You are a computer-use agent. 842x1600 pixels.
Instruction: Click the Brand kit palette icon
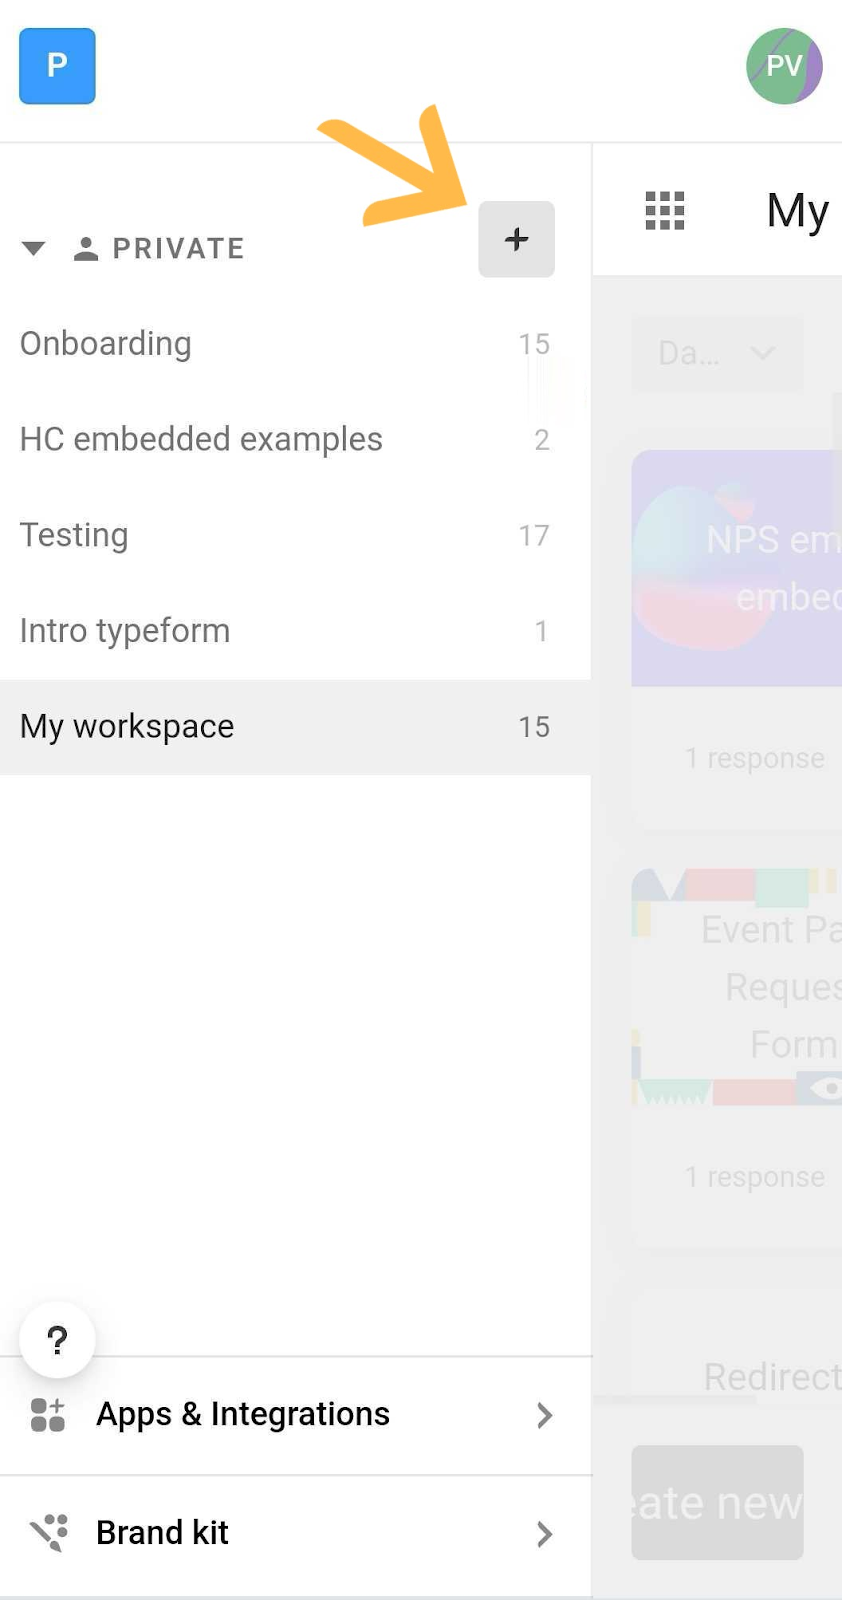pos(48,1533)
